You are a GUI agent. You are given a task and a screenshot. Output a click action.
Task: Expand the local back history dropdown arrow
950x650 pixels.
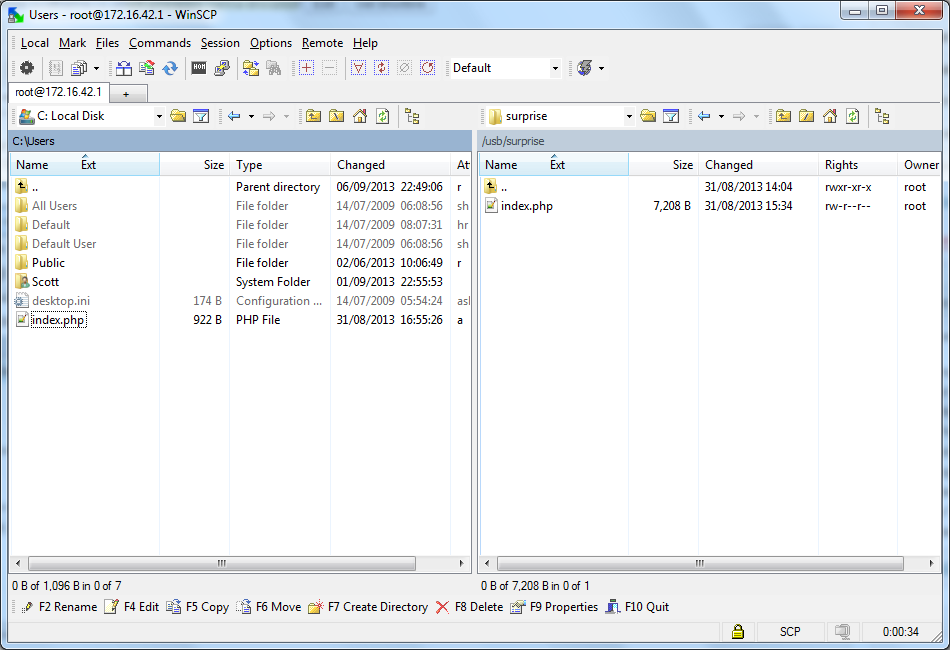point(251,116)
